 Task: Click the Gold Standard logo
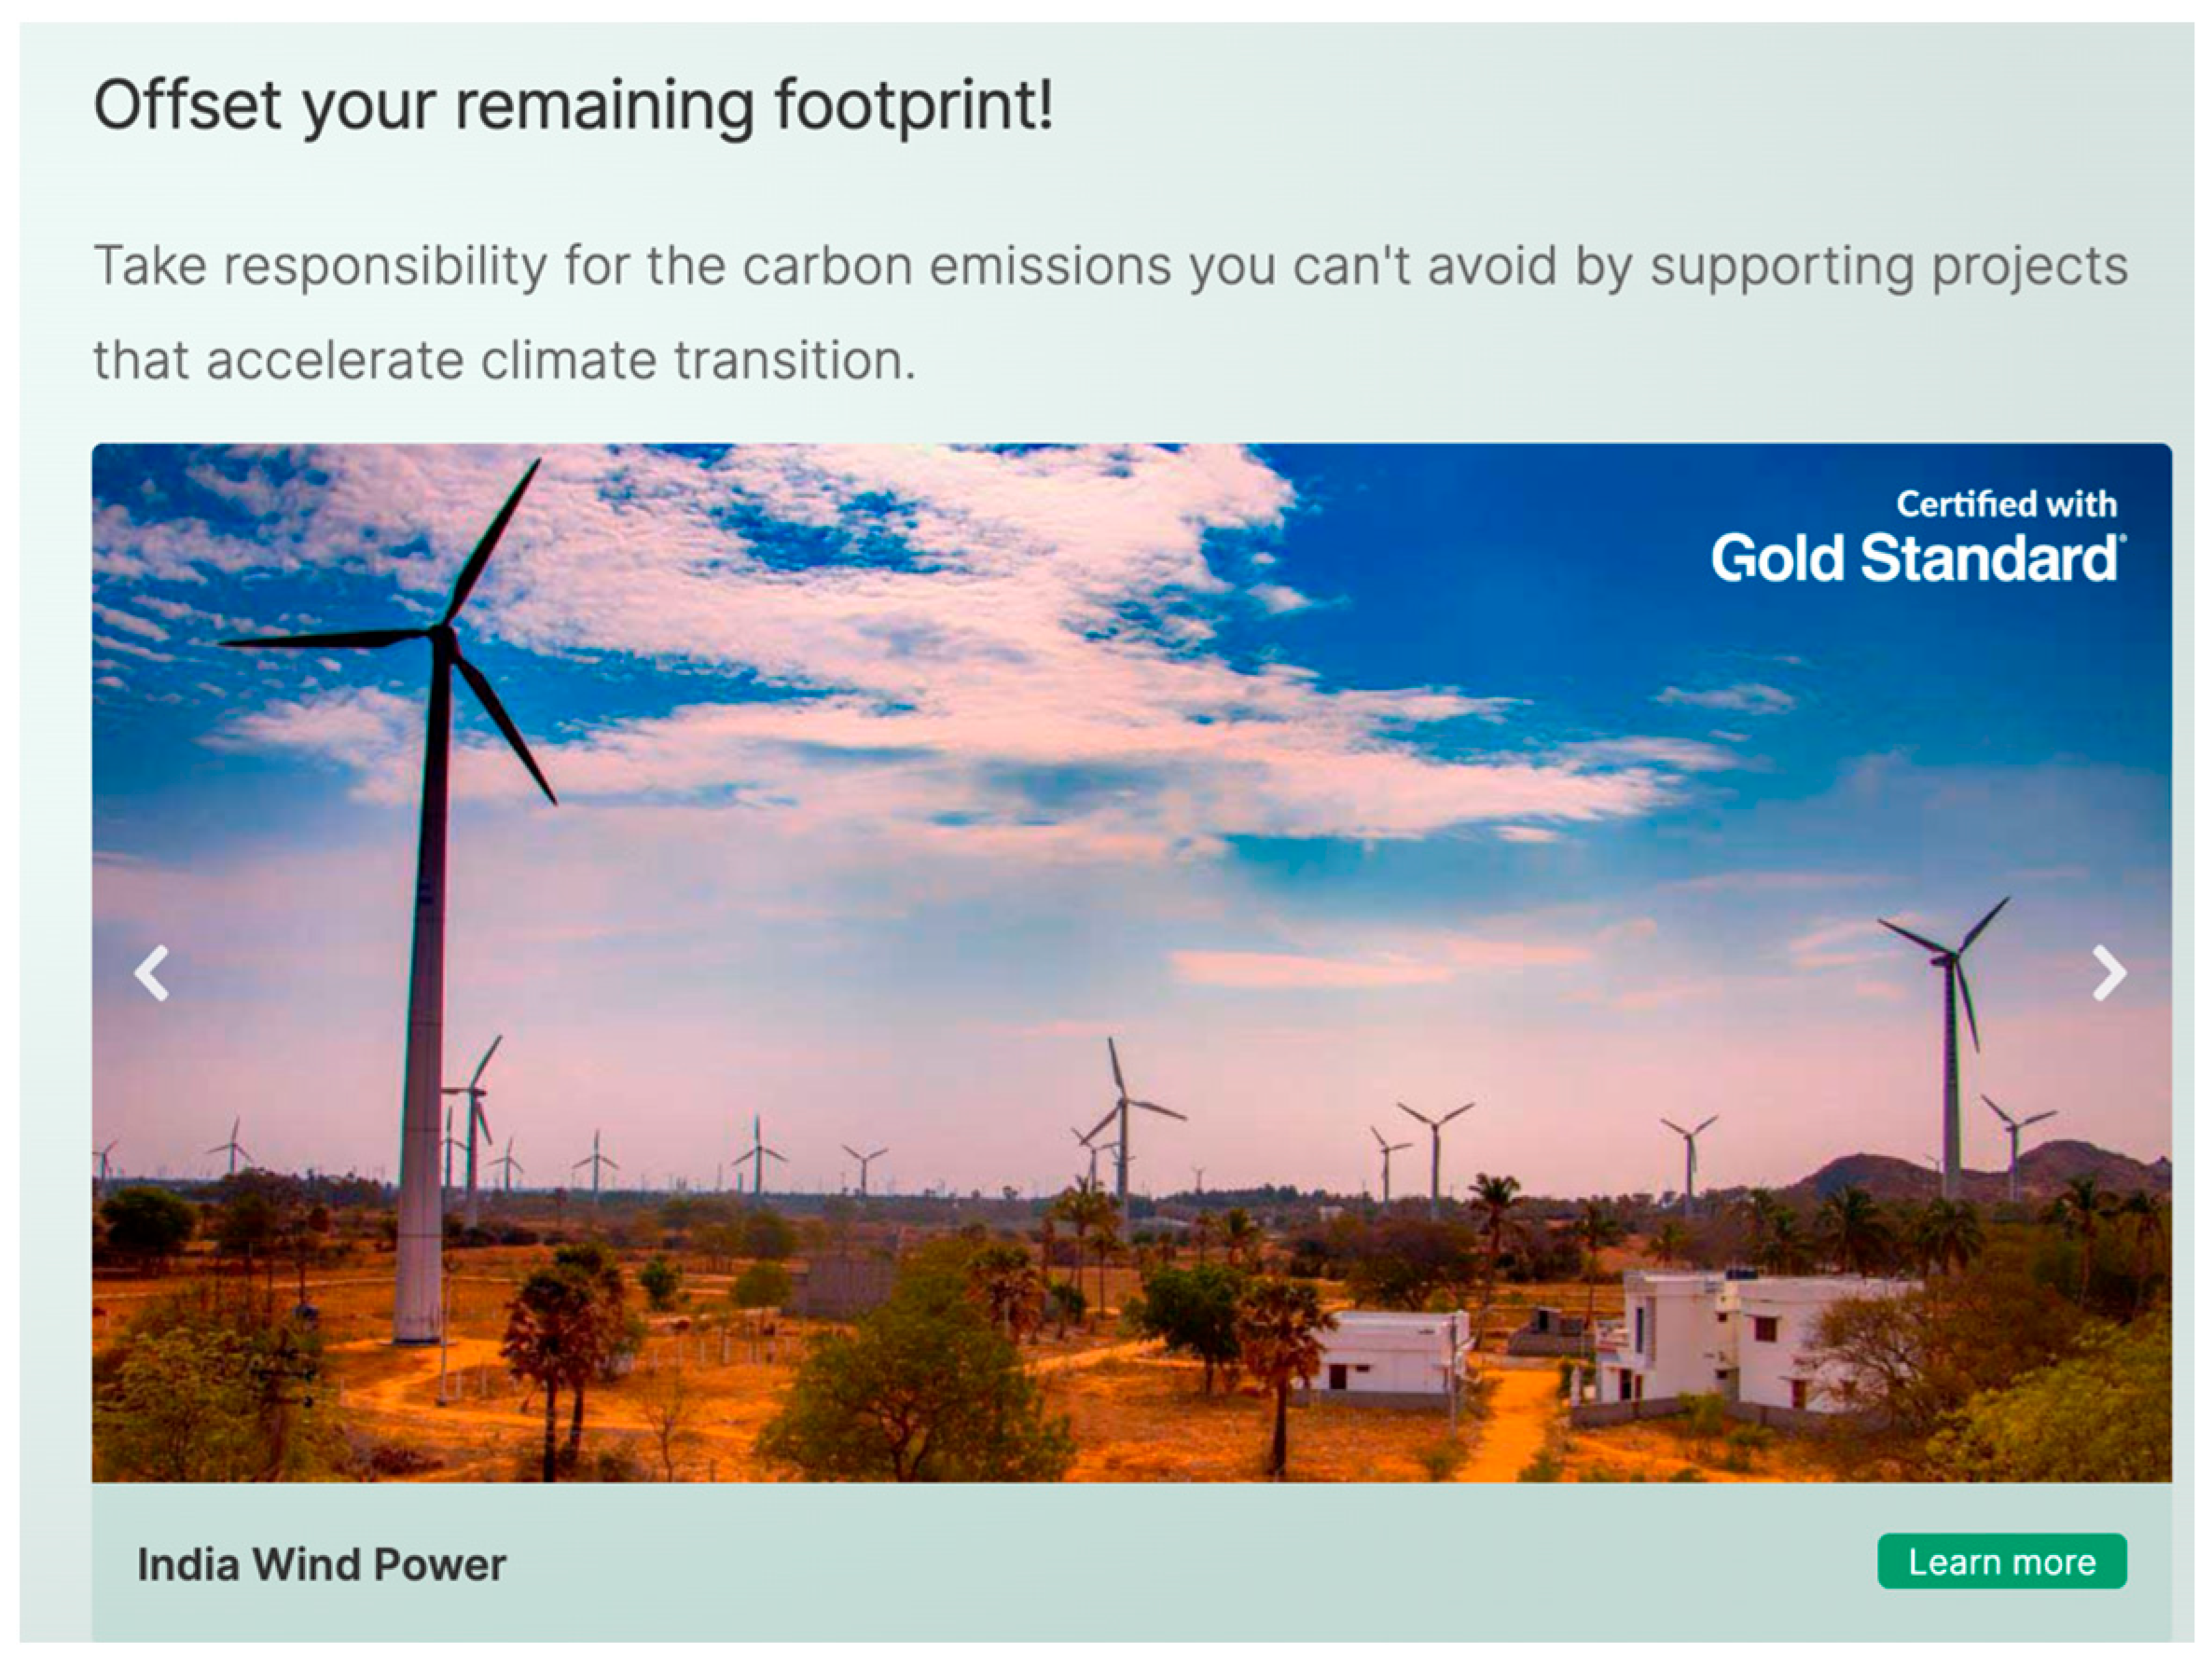pos(1916,558)
